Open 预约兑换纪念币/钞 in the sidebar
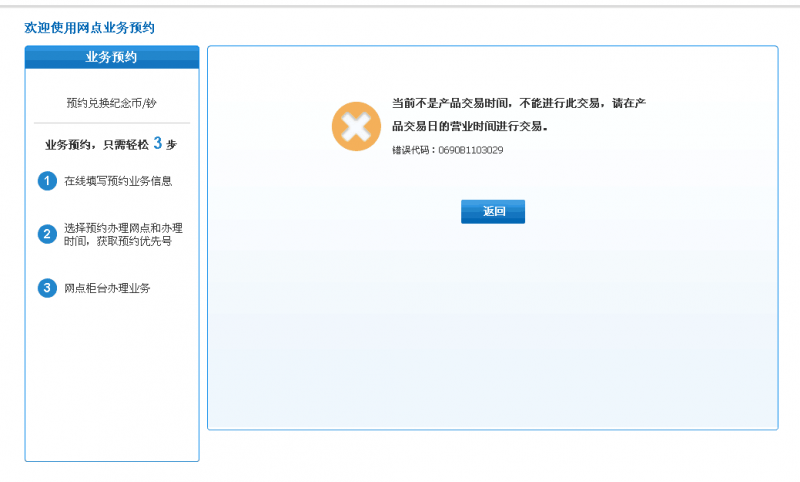This screenshot has height=482, width=800. pyautogui.click(x=111, y=103)
